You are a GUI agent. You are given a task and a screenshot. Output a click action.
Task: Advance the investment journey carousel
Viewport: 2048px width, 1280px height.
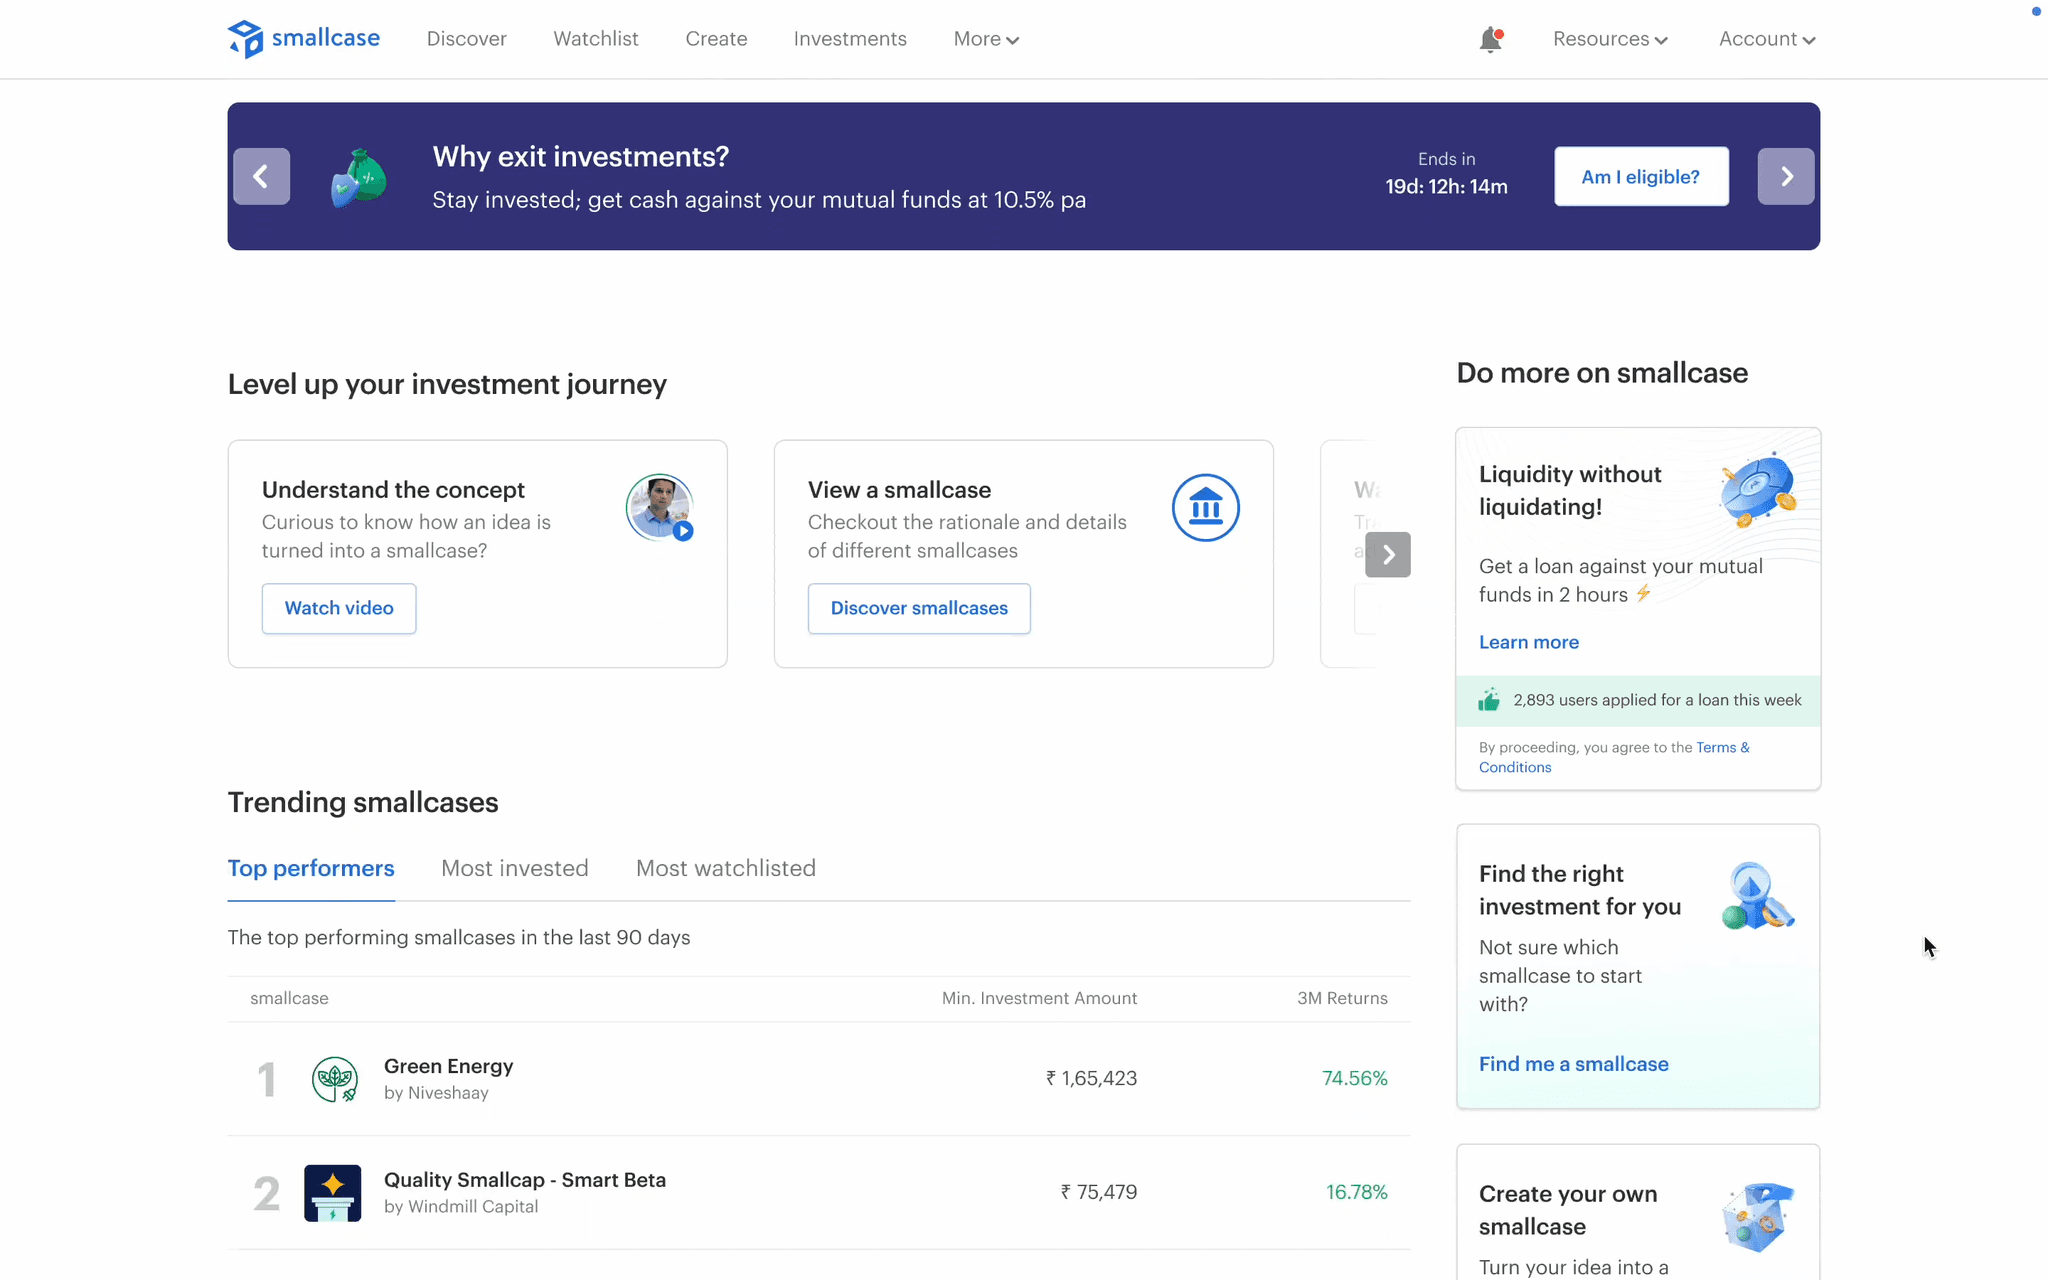(1388, 554)
